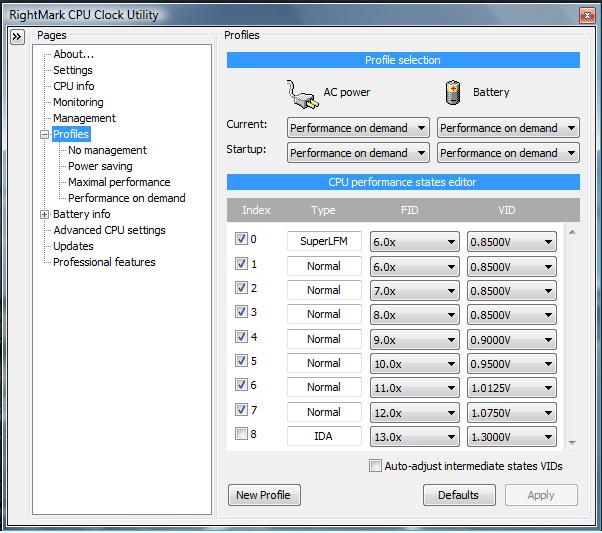
Task: Click the states list scroll-up arrow
Action: click(x=572, y=232)
